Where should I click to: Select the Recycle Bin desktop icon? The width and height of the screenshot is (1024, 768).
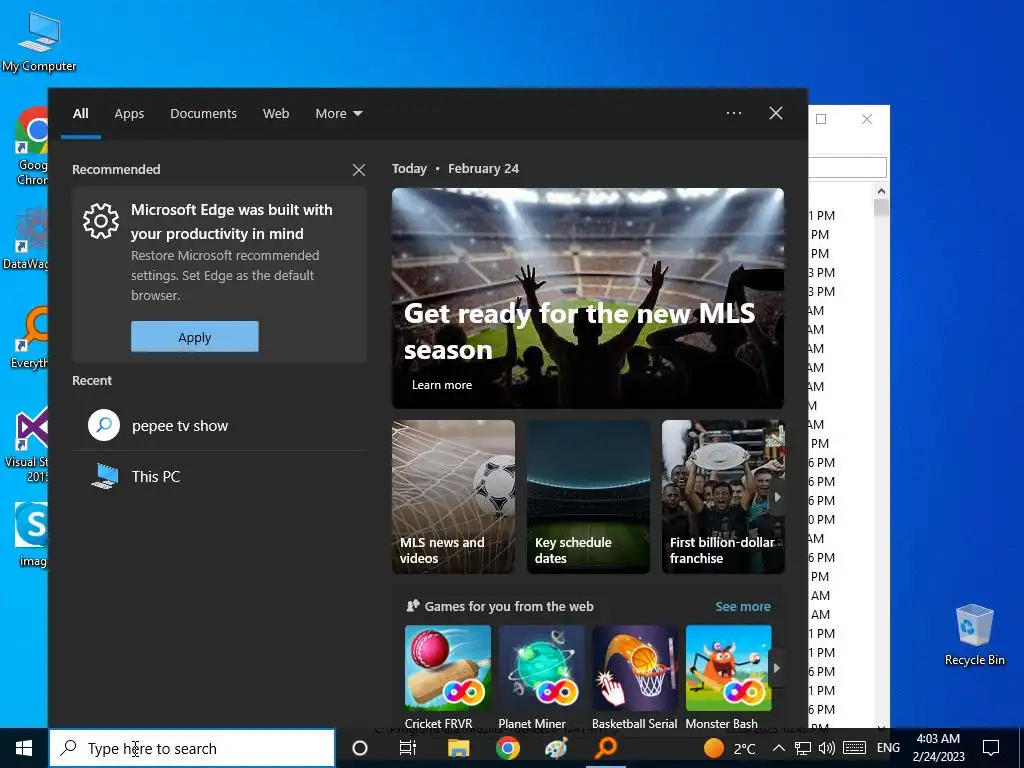(974, 635)
